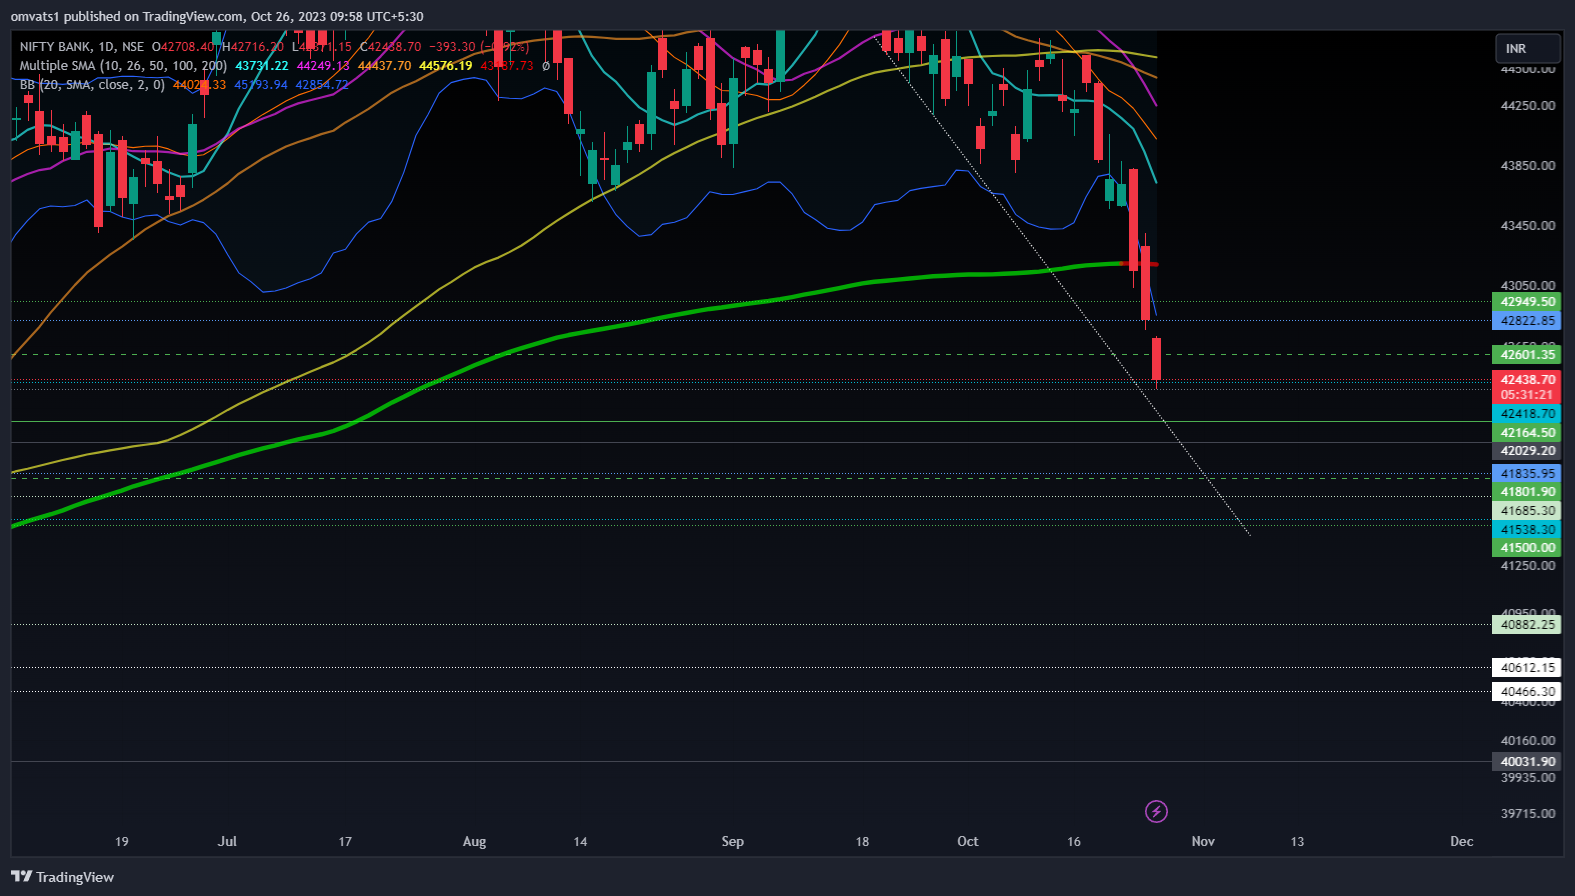Click the cyan price label 42418.70
This screenshot has height=896, width=1575.
click(x=1527, y=413)
